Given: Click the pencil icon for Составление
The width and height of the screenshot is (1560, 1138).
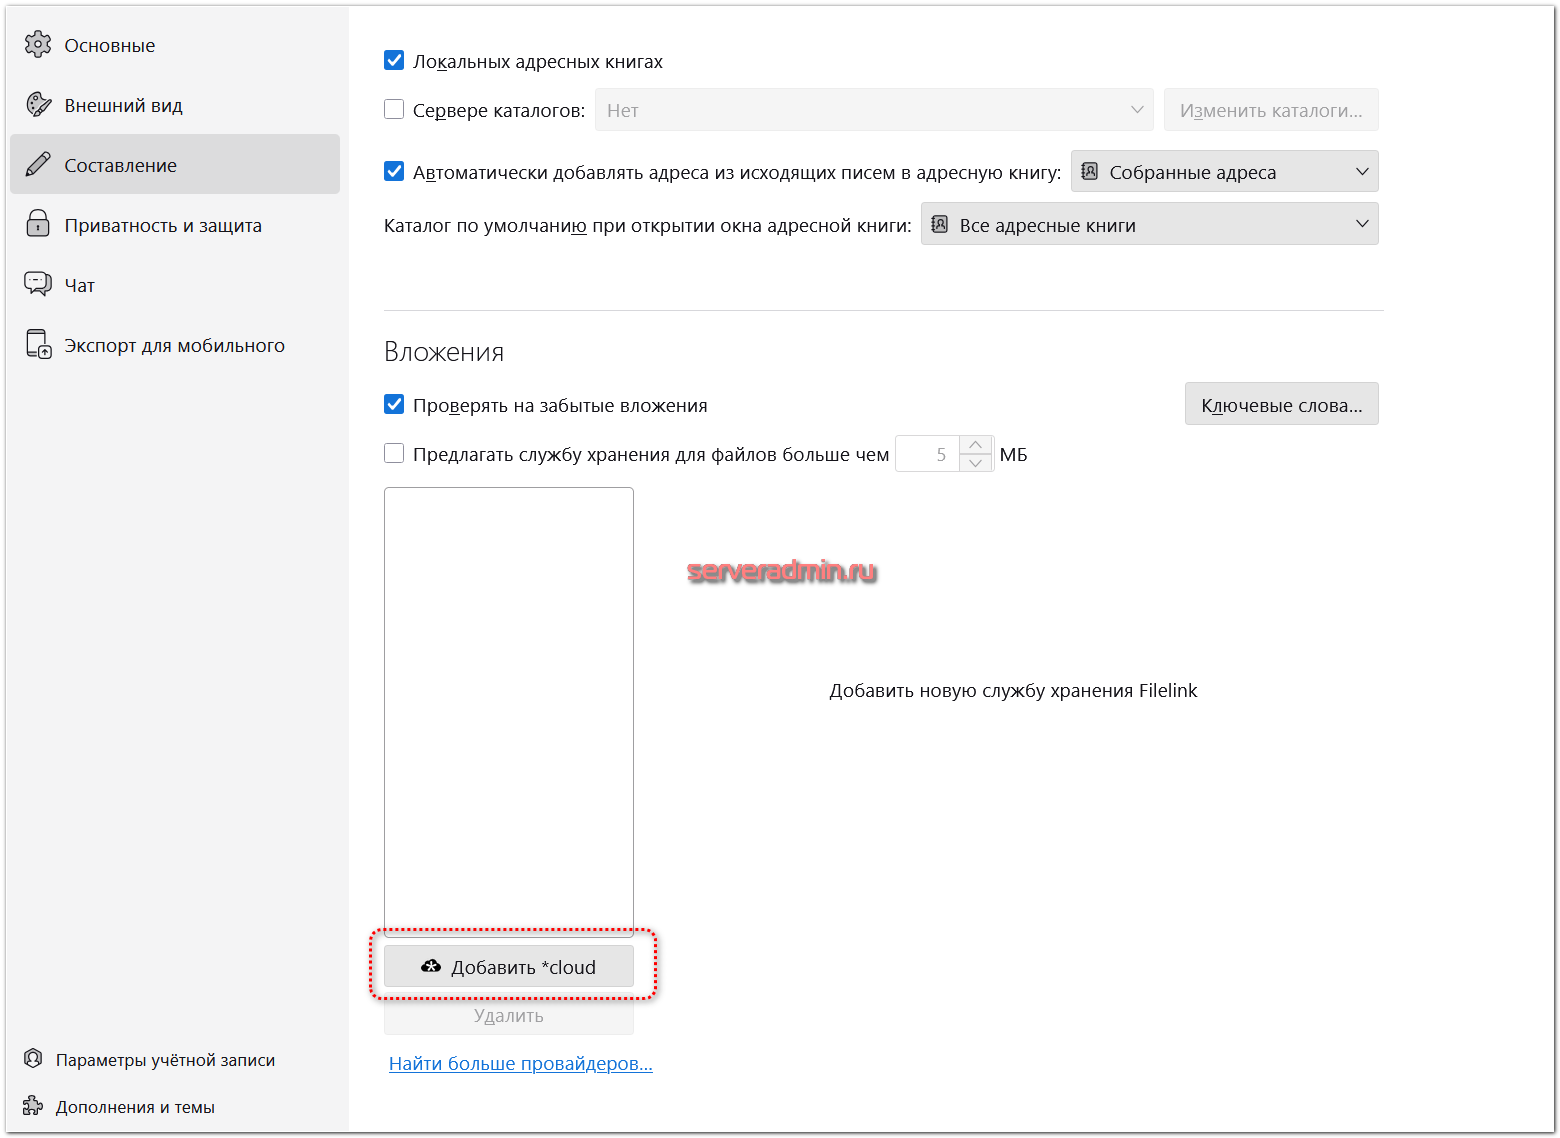Looking at the screenshot, I should pos(38,165).
